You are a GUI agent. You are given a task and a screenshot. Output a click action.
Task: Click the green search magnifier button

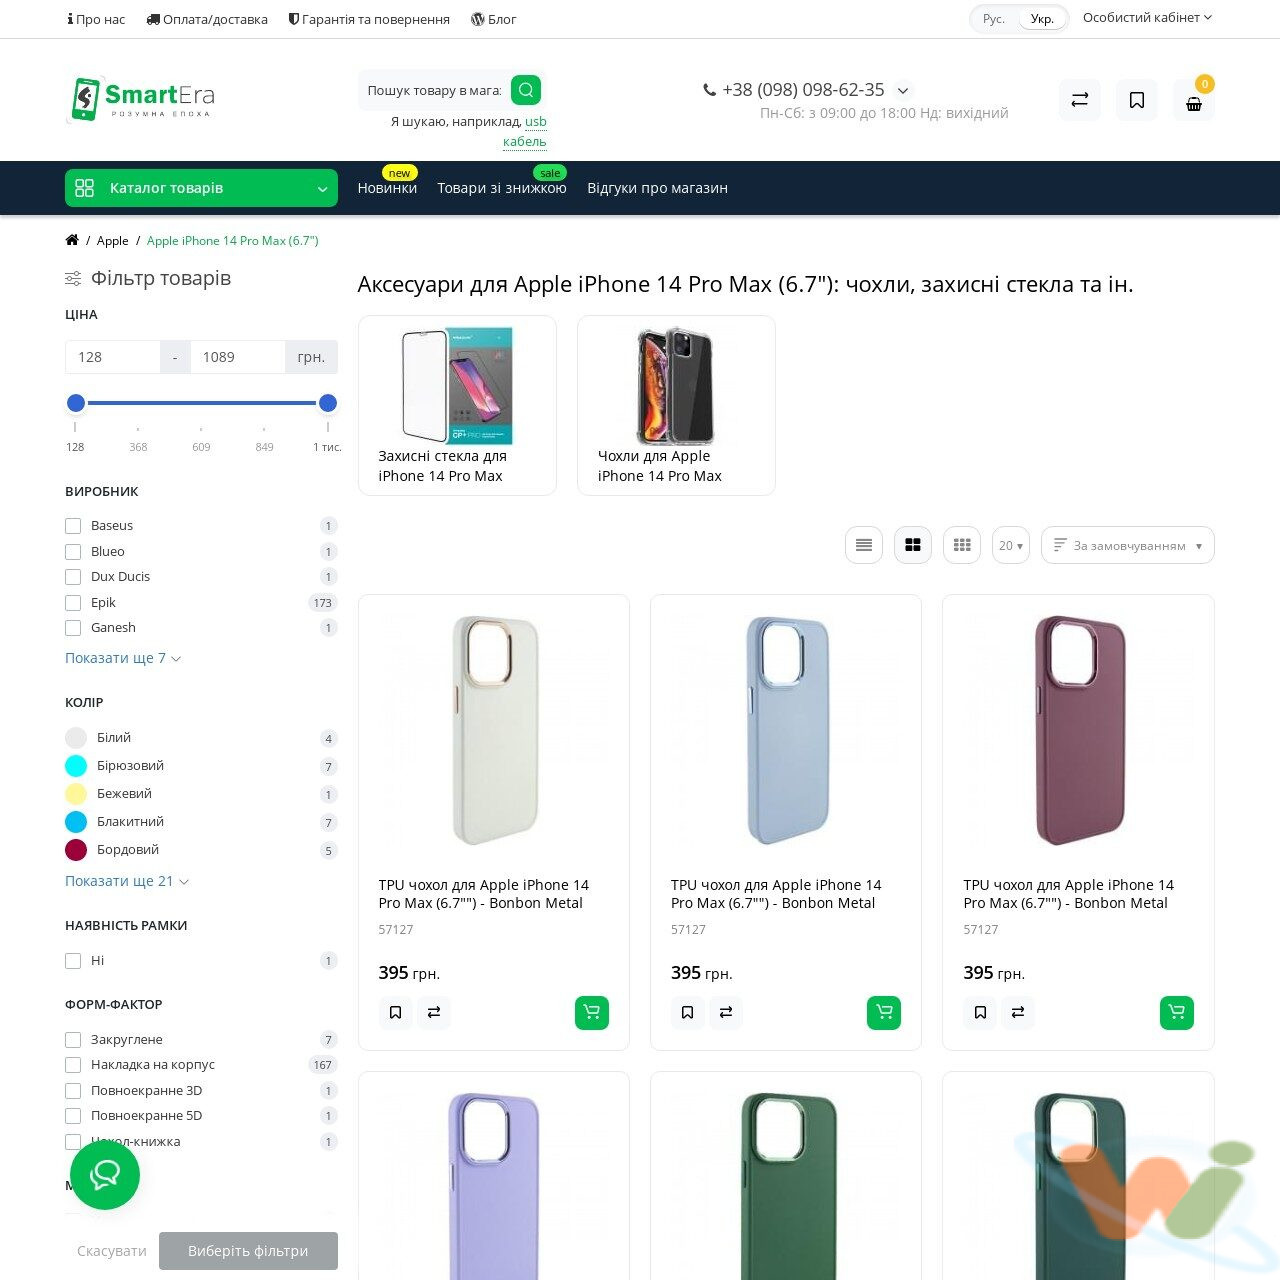(x=526, y=90)
